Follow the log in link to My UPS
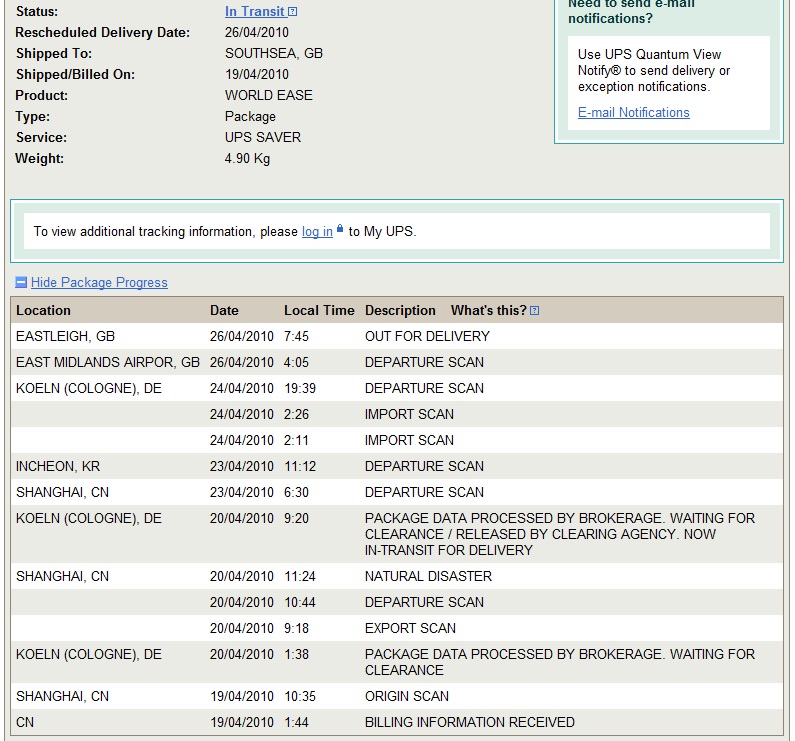 (317, 231)
